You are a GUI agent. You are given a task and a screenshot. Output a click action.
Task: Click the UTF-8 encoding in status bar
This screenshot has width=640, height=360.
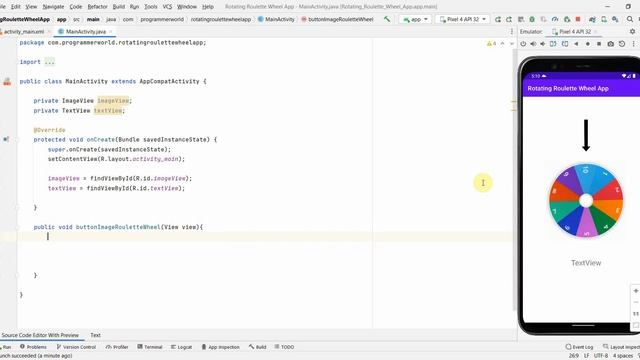pos(601,356)
